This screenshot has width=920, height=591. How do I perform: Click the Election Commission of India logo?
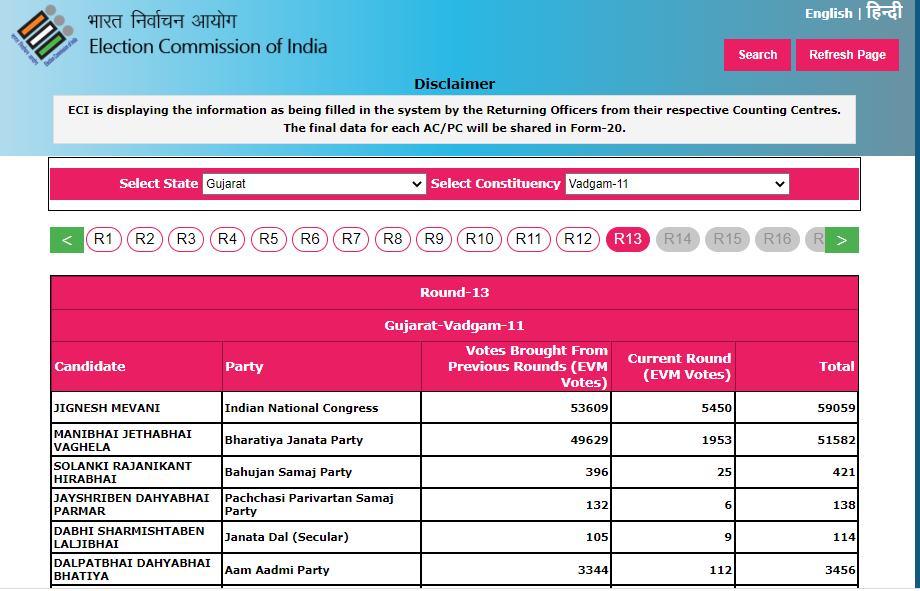pyautogui.click(x=43, y=35)
